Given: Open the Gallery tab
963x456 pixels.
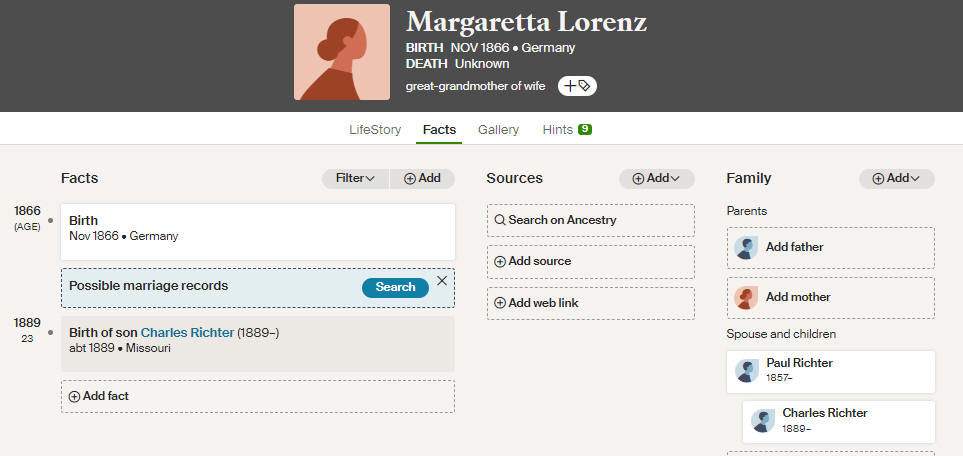Looking at the screenshot, I should [499, 130].
